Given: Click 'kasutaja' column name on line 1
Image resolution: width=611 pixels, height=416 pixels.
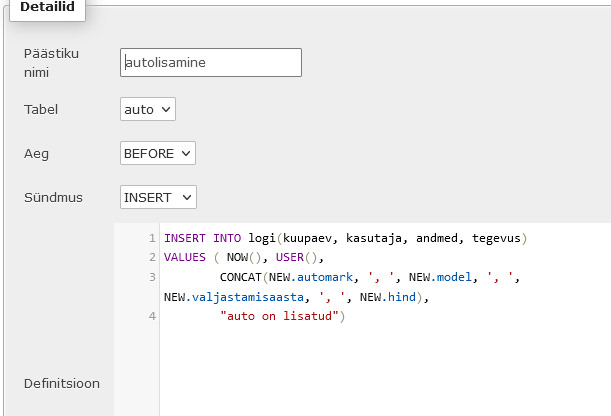Looking at the screenshot, I should point(374,238).
